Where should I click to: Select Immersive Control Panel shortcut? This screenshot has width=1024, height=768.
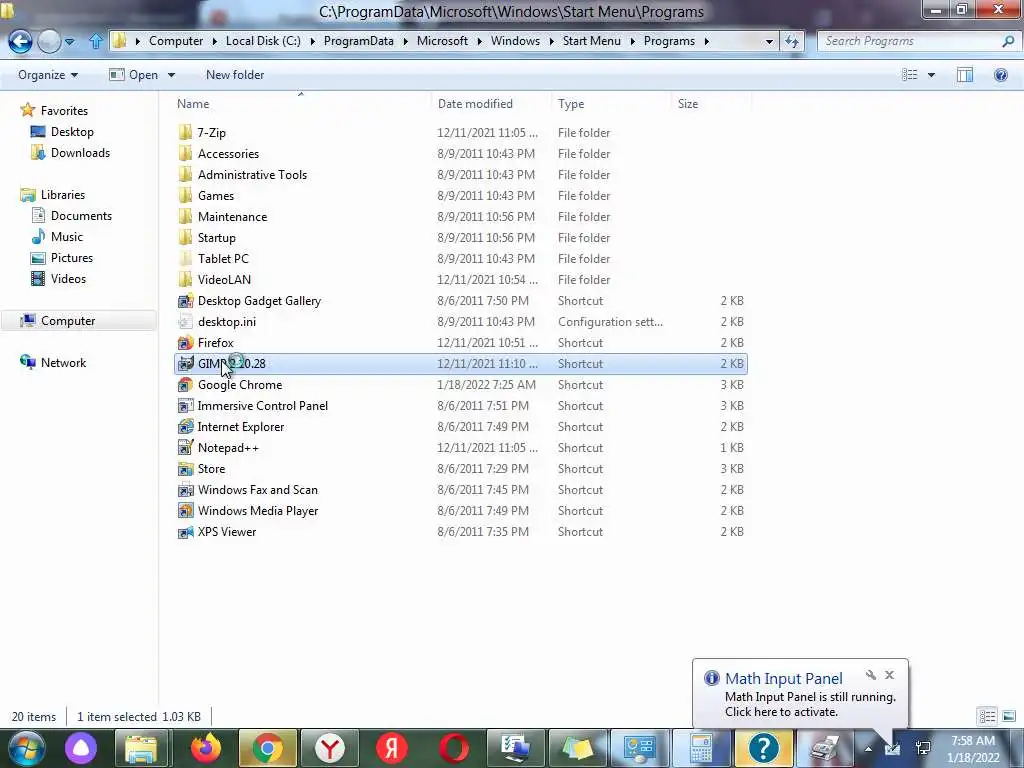[x=263, y=406]
